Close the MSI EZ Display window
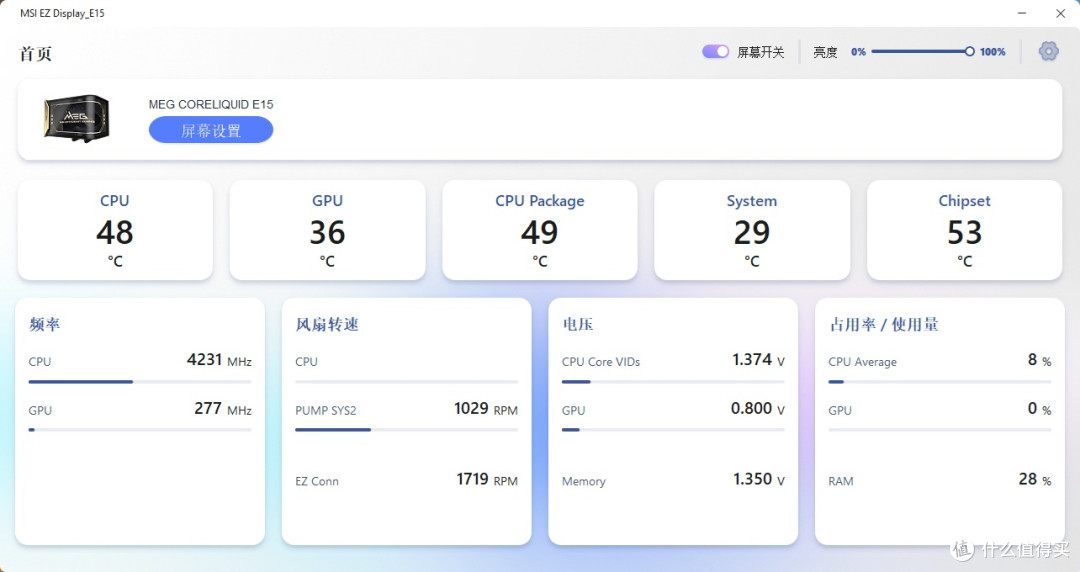This screenshot has width=1080, height=572. [1061, 13]
